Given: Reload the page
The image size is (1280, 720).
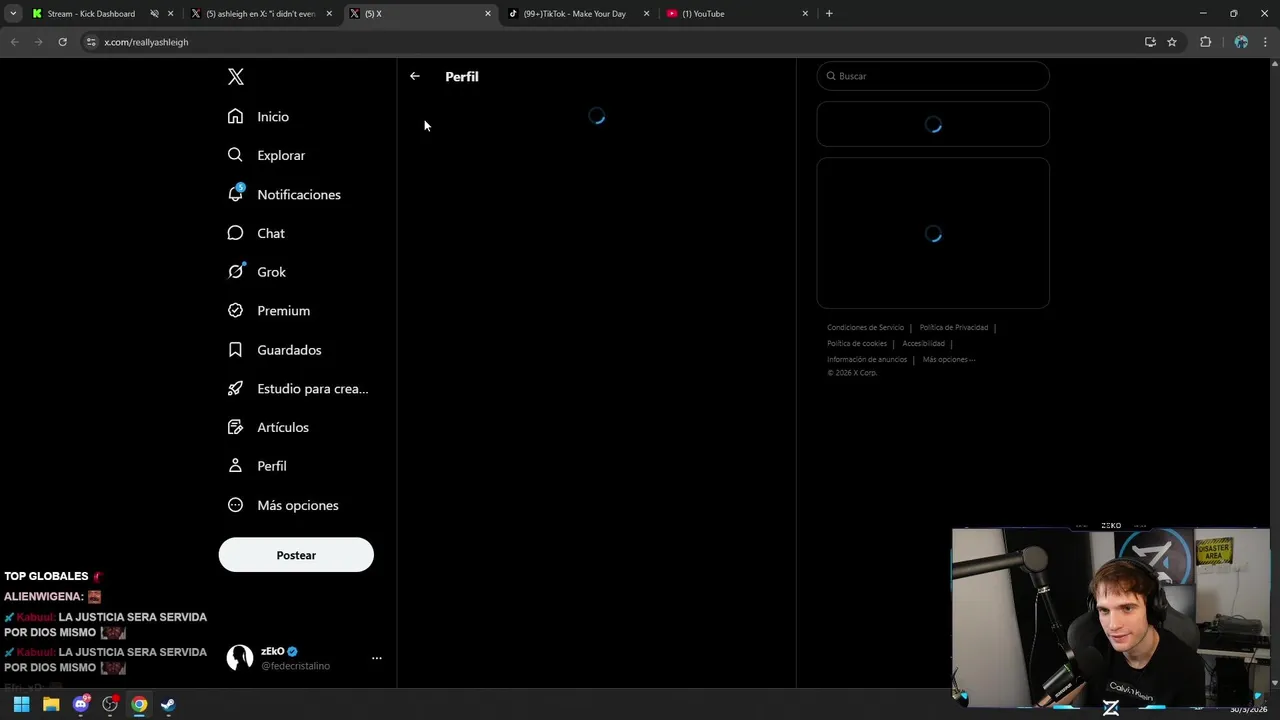Looking at the screenshot, I should pos(62,42).
